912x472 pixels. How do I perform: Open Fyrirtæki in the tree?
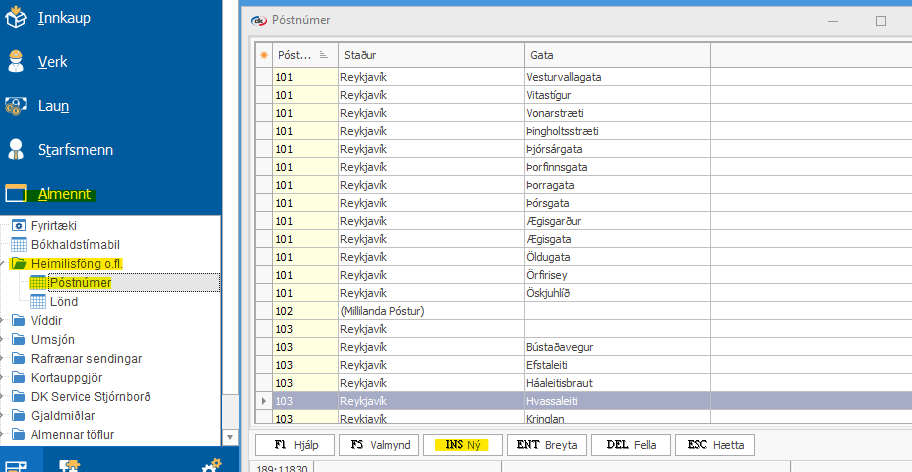pos(53,226)
